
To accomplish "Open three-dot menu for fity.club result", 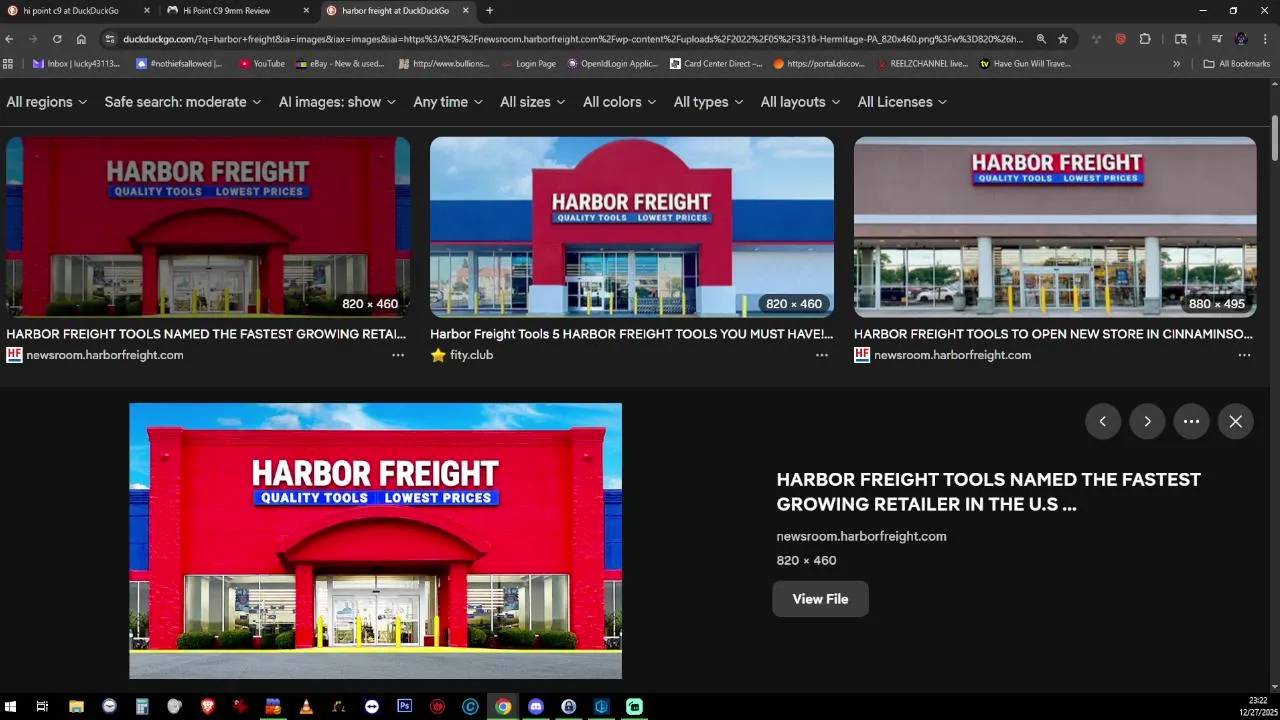I will click(822, 355).
